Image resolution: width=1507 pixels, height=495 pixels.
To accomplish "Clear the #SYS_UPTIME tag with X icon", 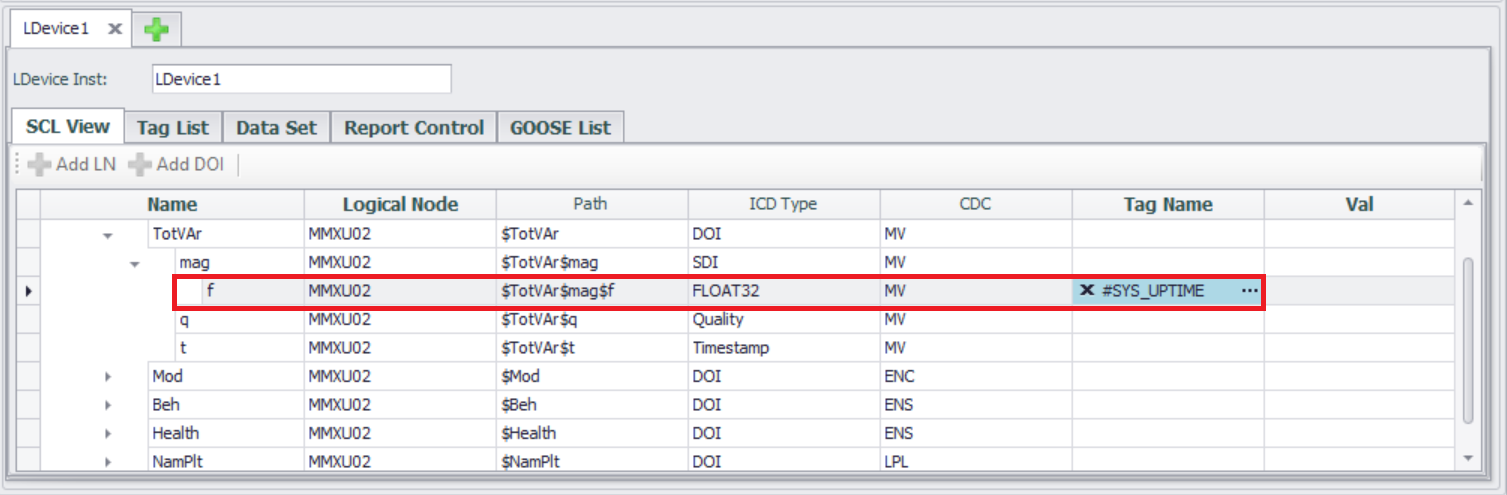I will pyautogui.click(x=1087, y=291).
